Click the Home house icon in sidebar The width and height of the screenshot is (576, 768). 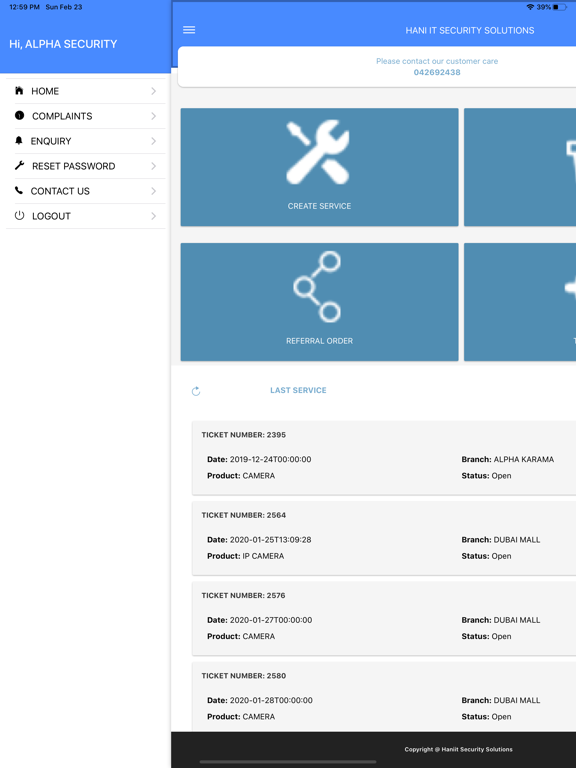pyautogui.click(x=19, y=91)
